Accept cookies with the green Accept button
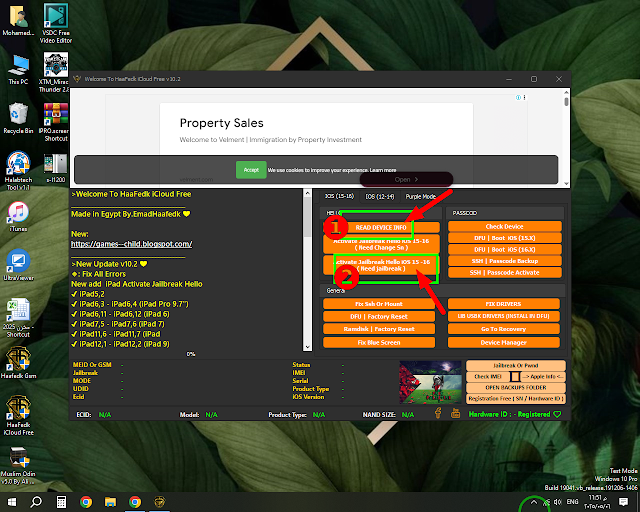 (x=251, y=170)
